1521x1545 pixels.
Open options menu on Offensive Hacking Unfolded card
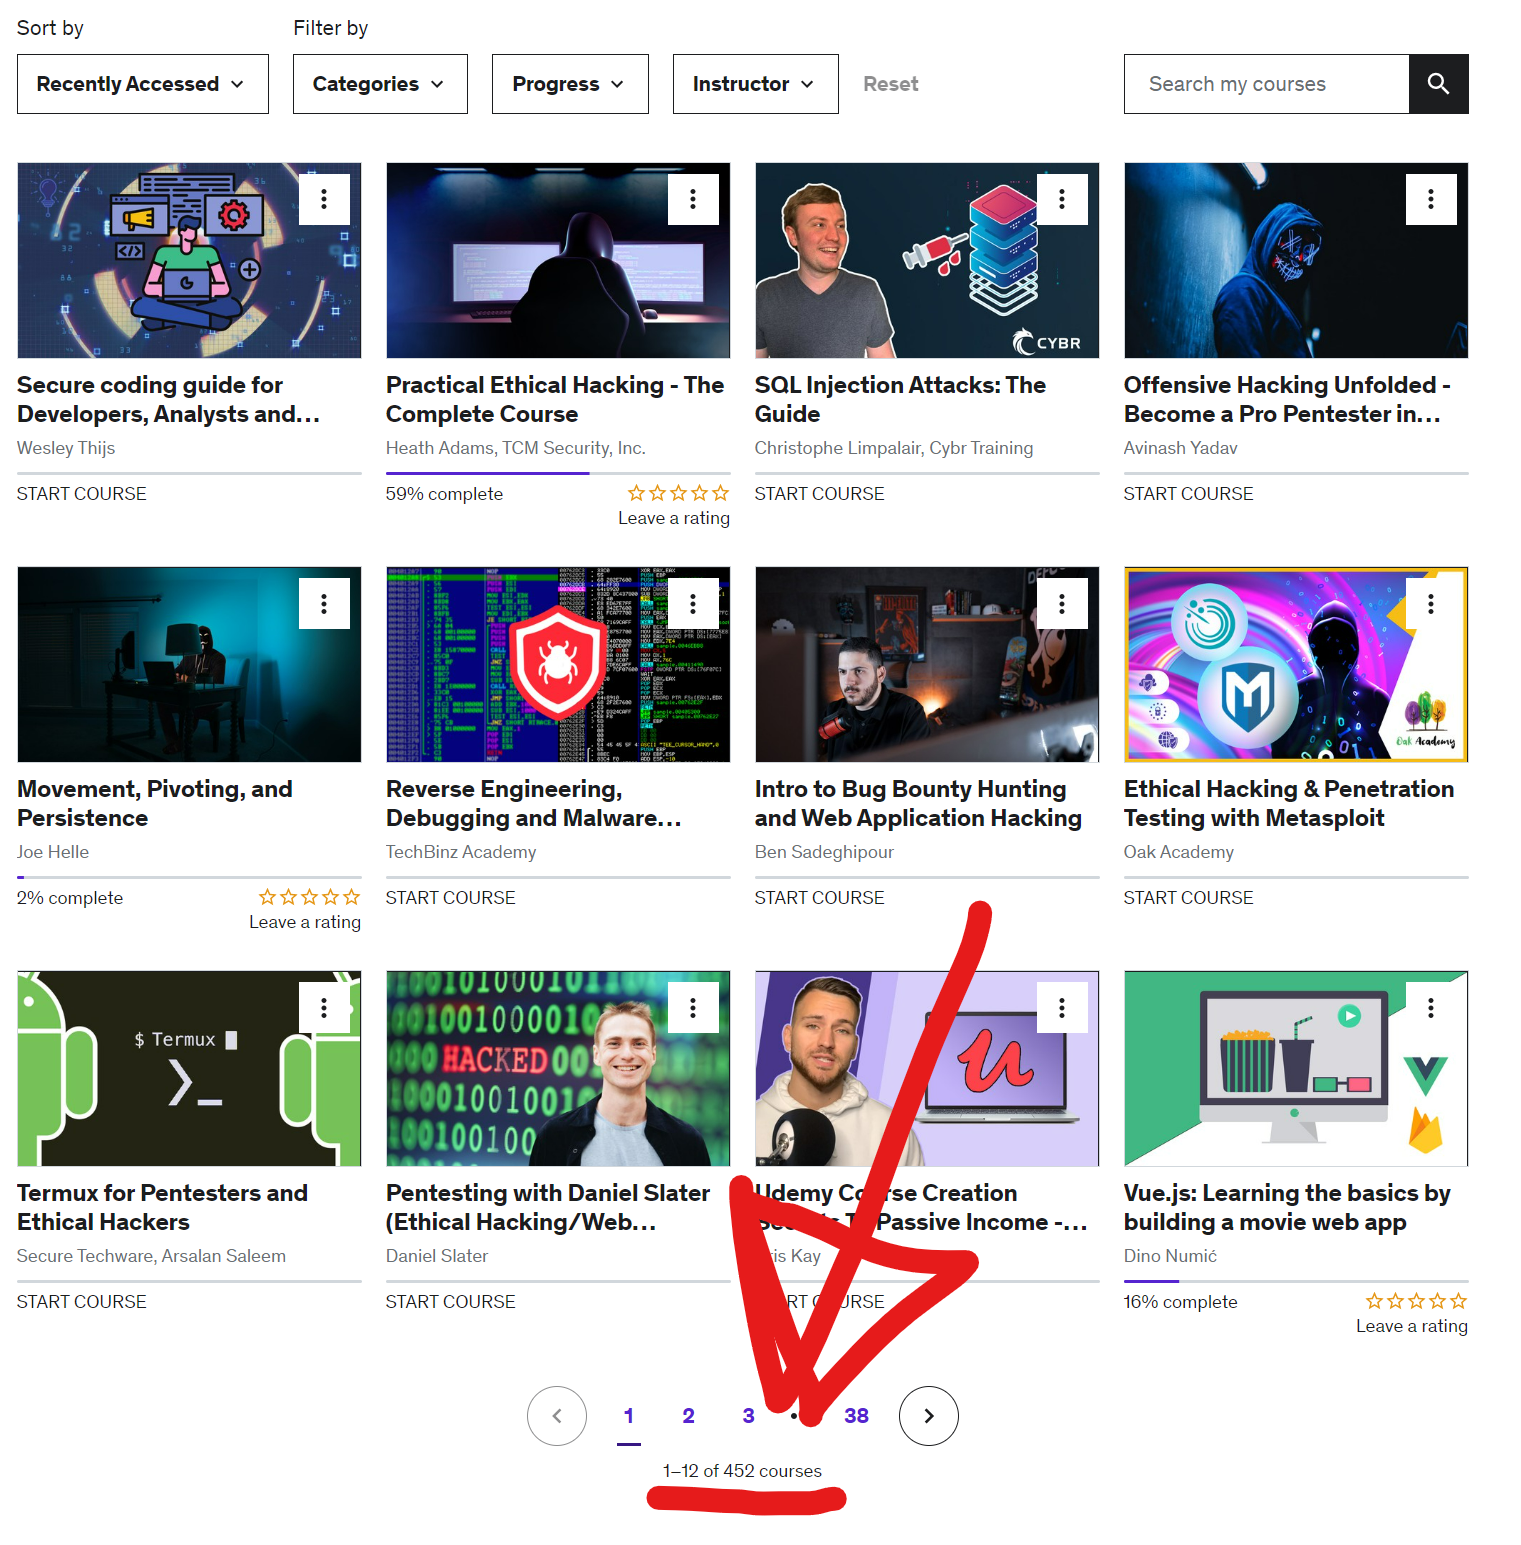click(1431, 199)
